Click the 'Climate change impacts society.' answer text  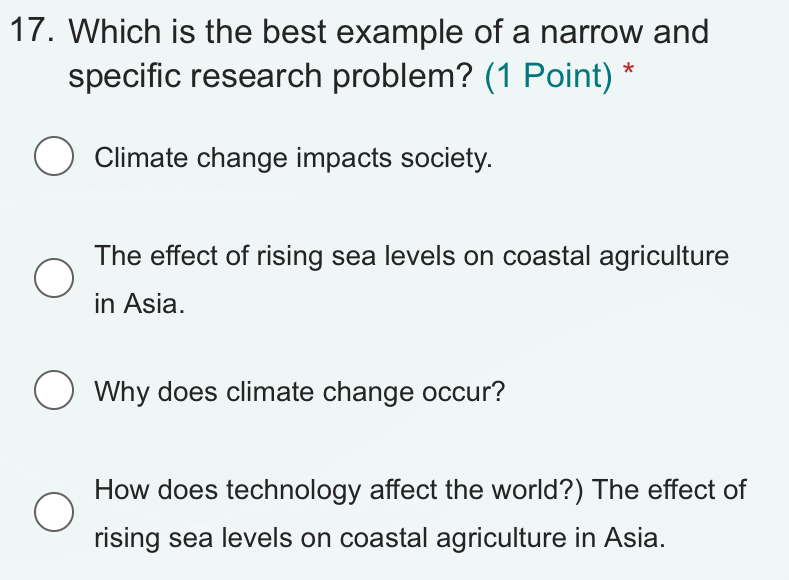[293, 158]
